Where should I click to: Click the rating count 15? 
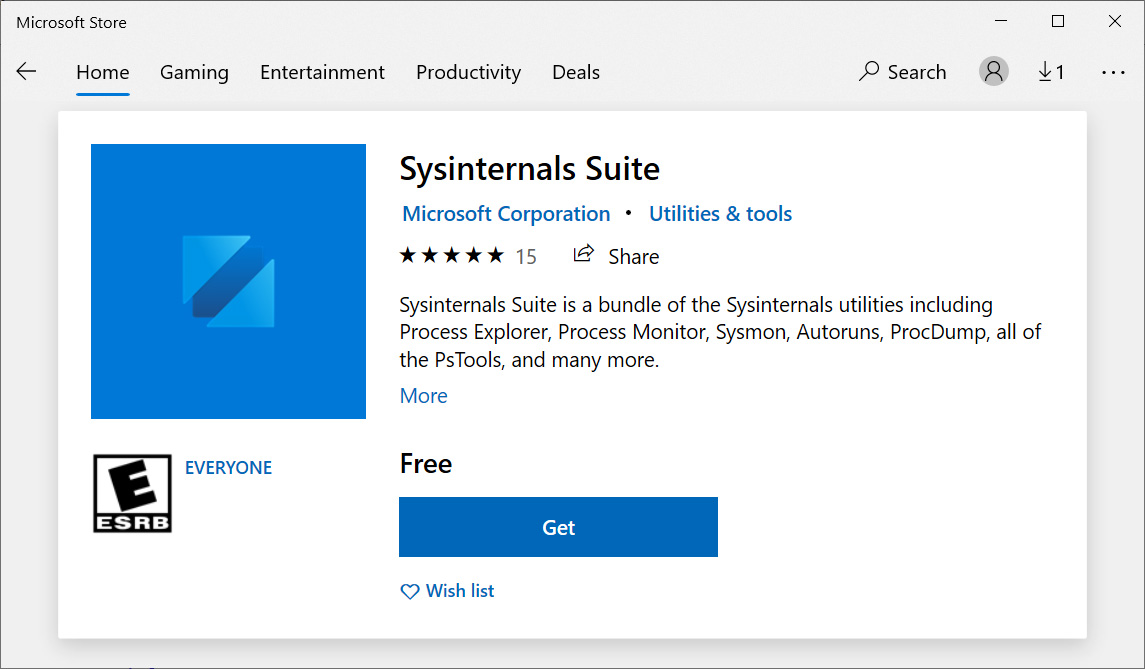coord(526,256)
